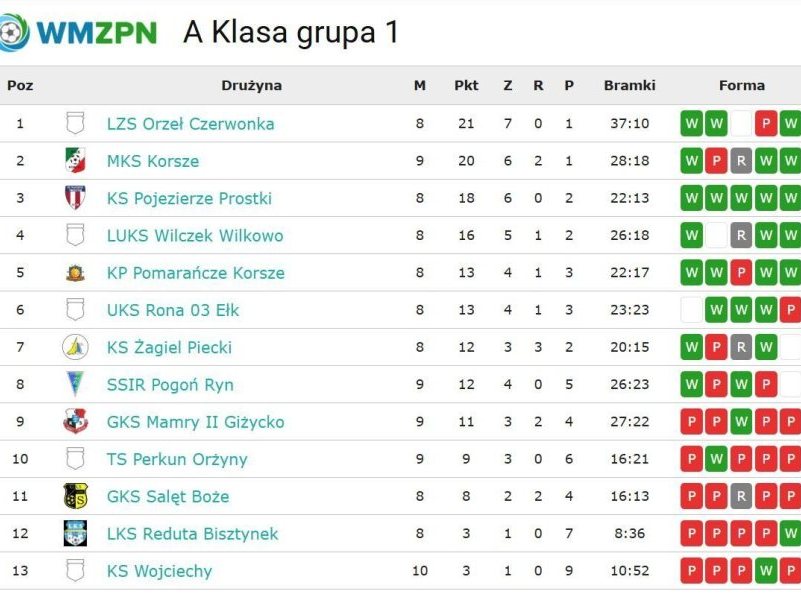
Task: Open KS Wojciechy team link
Action: 159,572
